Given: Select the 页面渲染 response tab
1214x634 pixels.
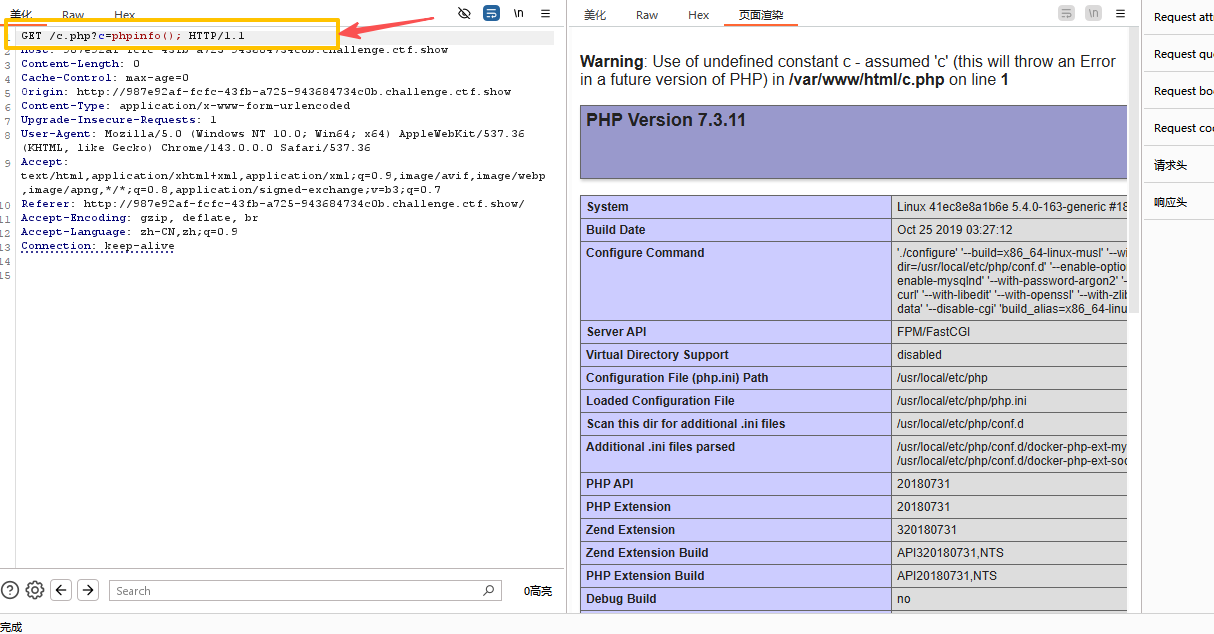Looking at the screenshot, I should coord(761,15).
